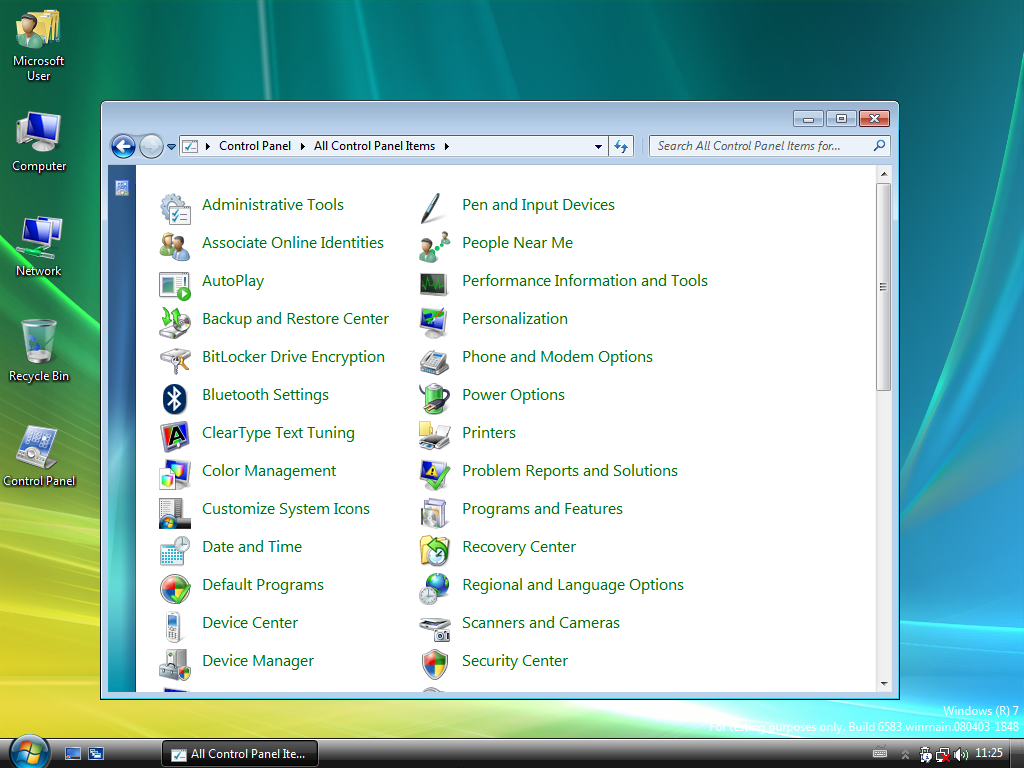Screen dimensions: 1024x768
Task: Open the AutoPlay icon
Action: coord(175,284)
